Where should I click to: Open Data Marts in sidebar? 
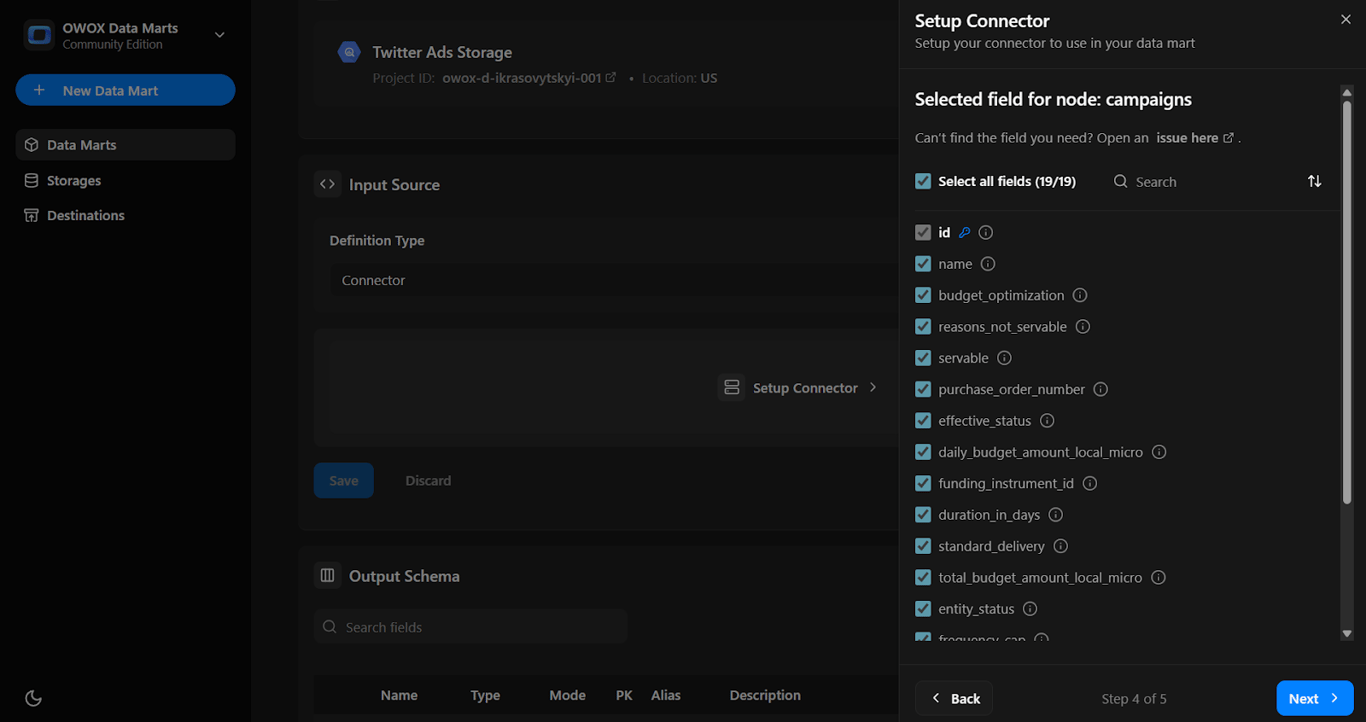click(x=125, y=145)
